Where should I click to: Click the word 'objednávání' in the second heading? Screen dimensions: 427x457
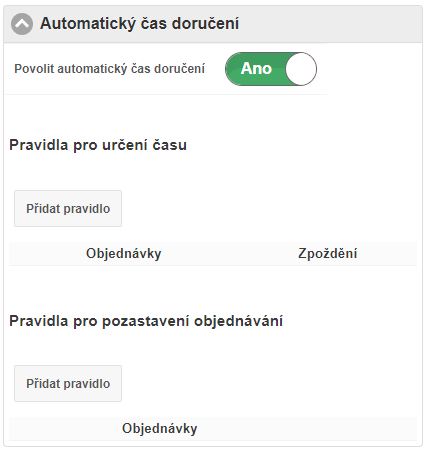pyautogui.click(x=239, y=321)
